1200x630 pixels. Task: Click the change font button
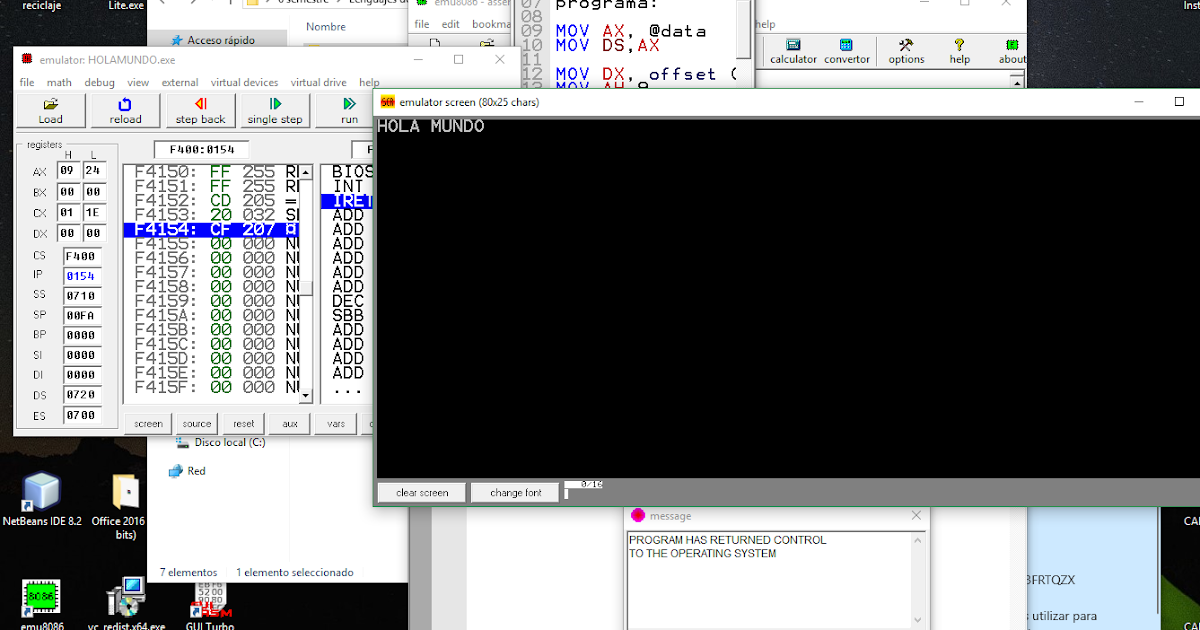click(x=514, y=491)
